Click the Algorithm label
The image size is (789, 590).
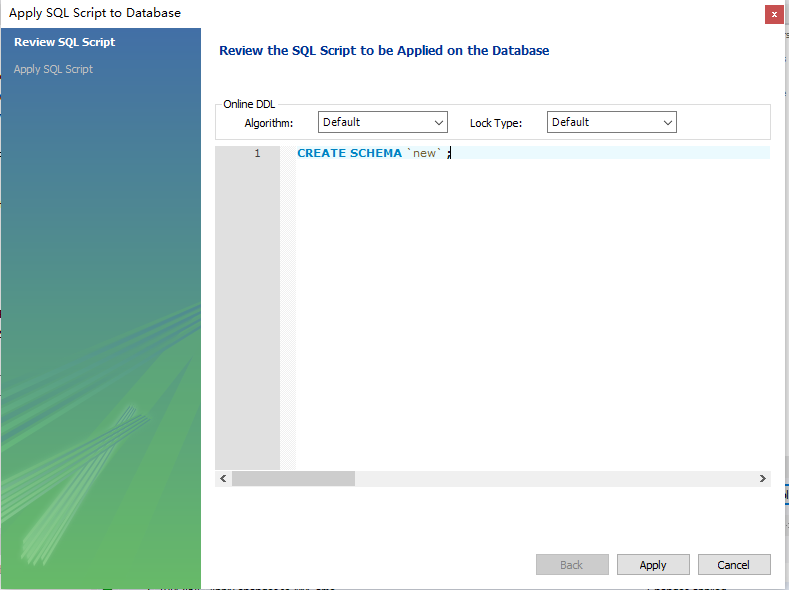[269, 123]
